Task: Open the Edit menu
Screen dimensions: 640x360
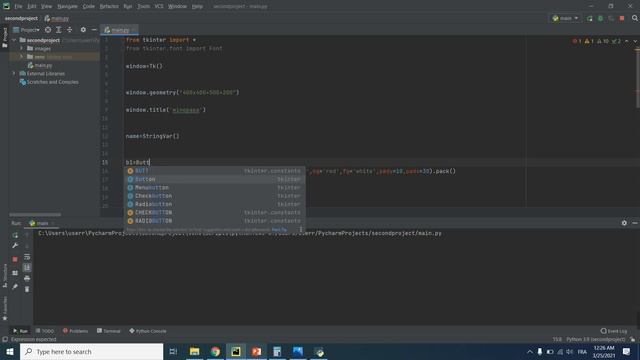Action: (x=32, y=6)
